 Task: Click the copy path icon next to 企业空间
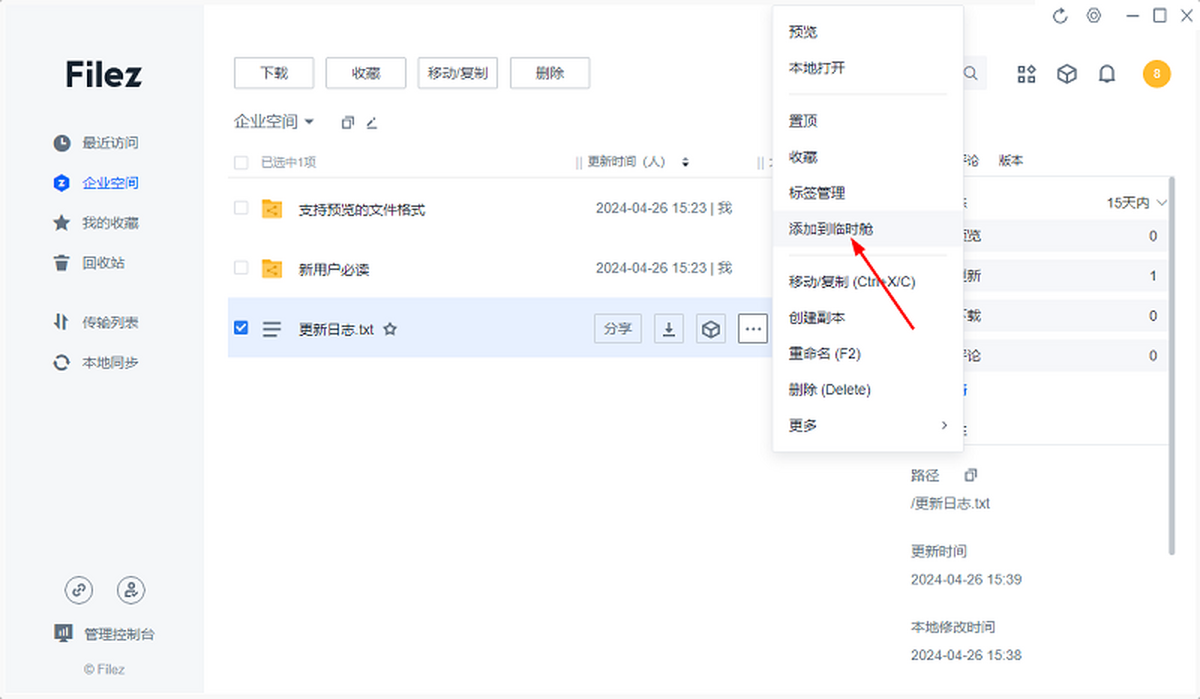point(348,123)
